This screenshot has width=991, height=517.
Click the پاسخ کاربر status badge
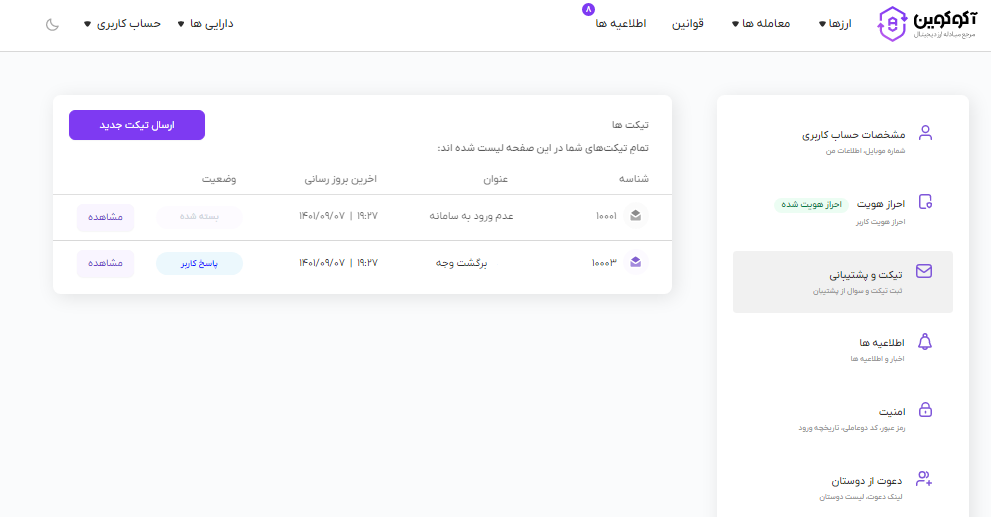tap(199, 263)
